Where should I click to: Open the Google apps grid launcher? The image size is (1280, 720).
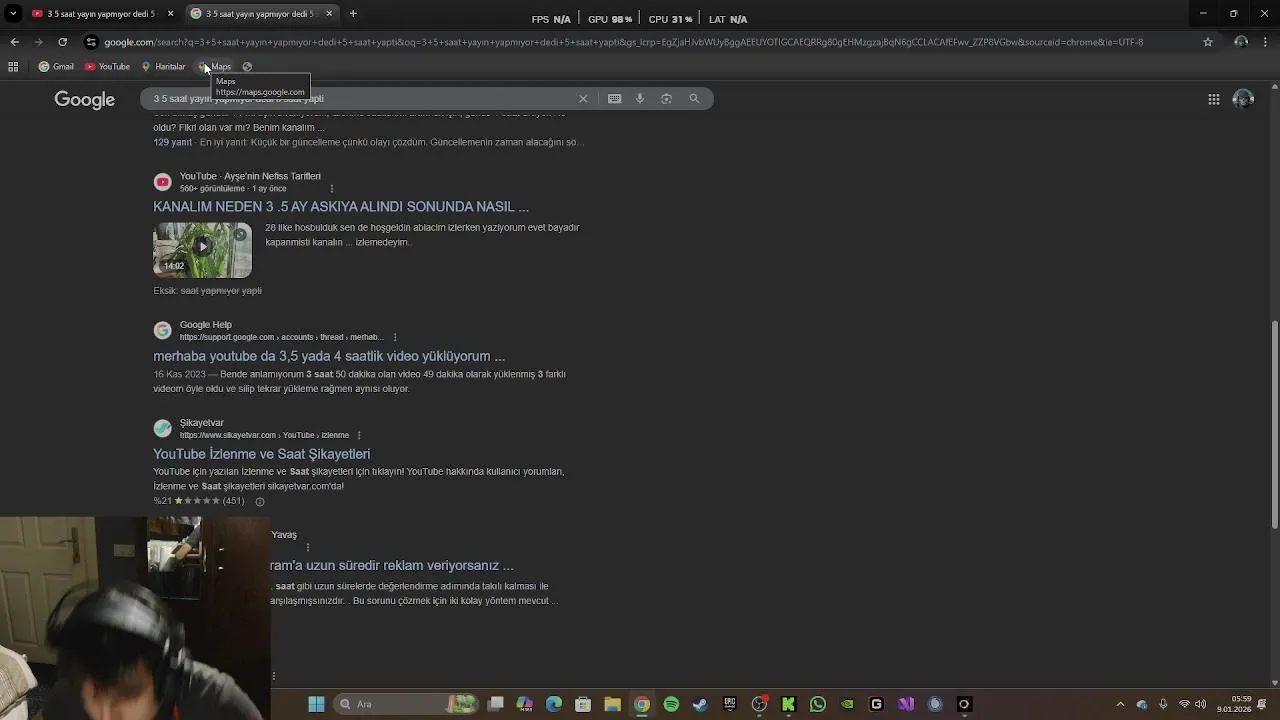(x=1213, y=99)
